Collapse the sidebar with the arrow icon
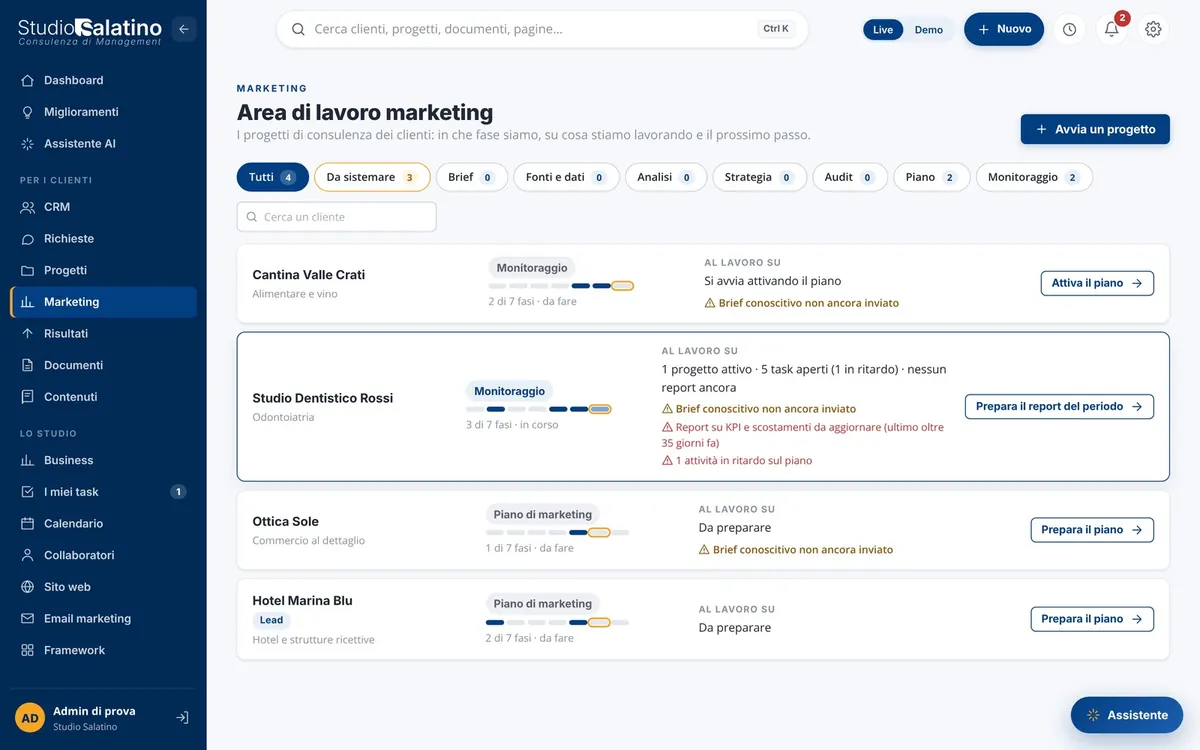 [184, 29]
